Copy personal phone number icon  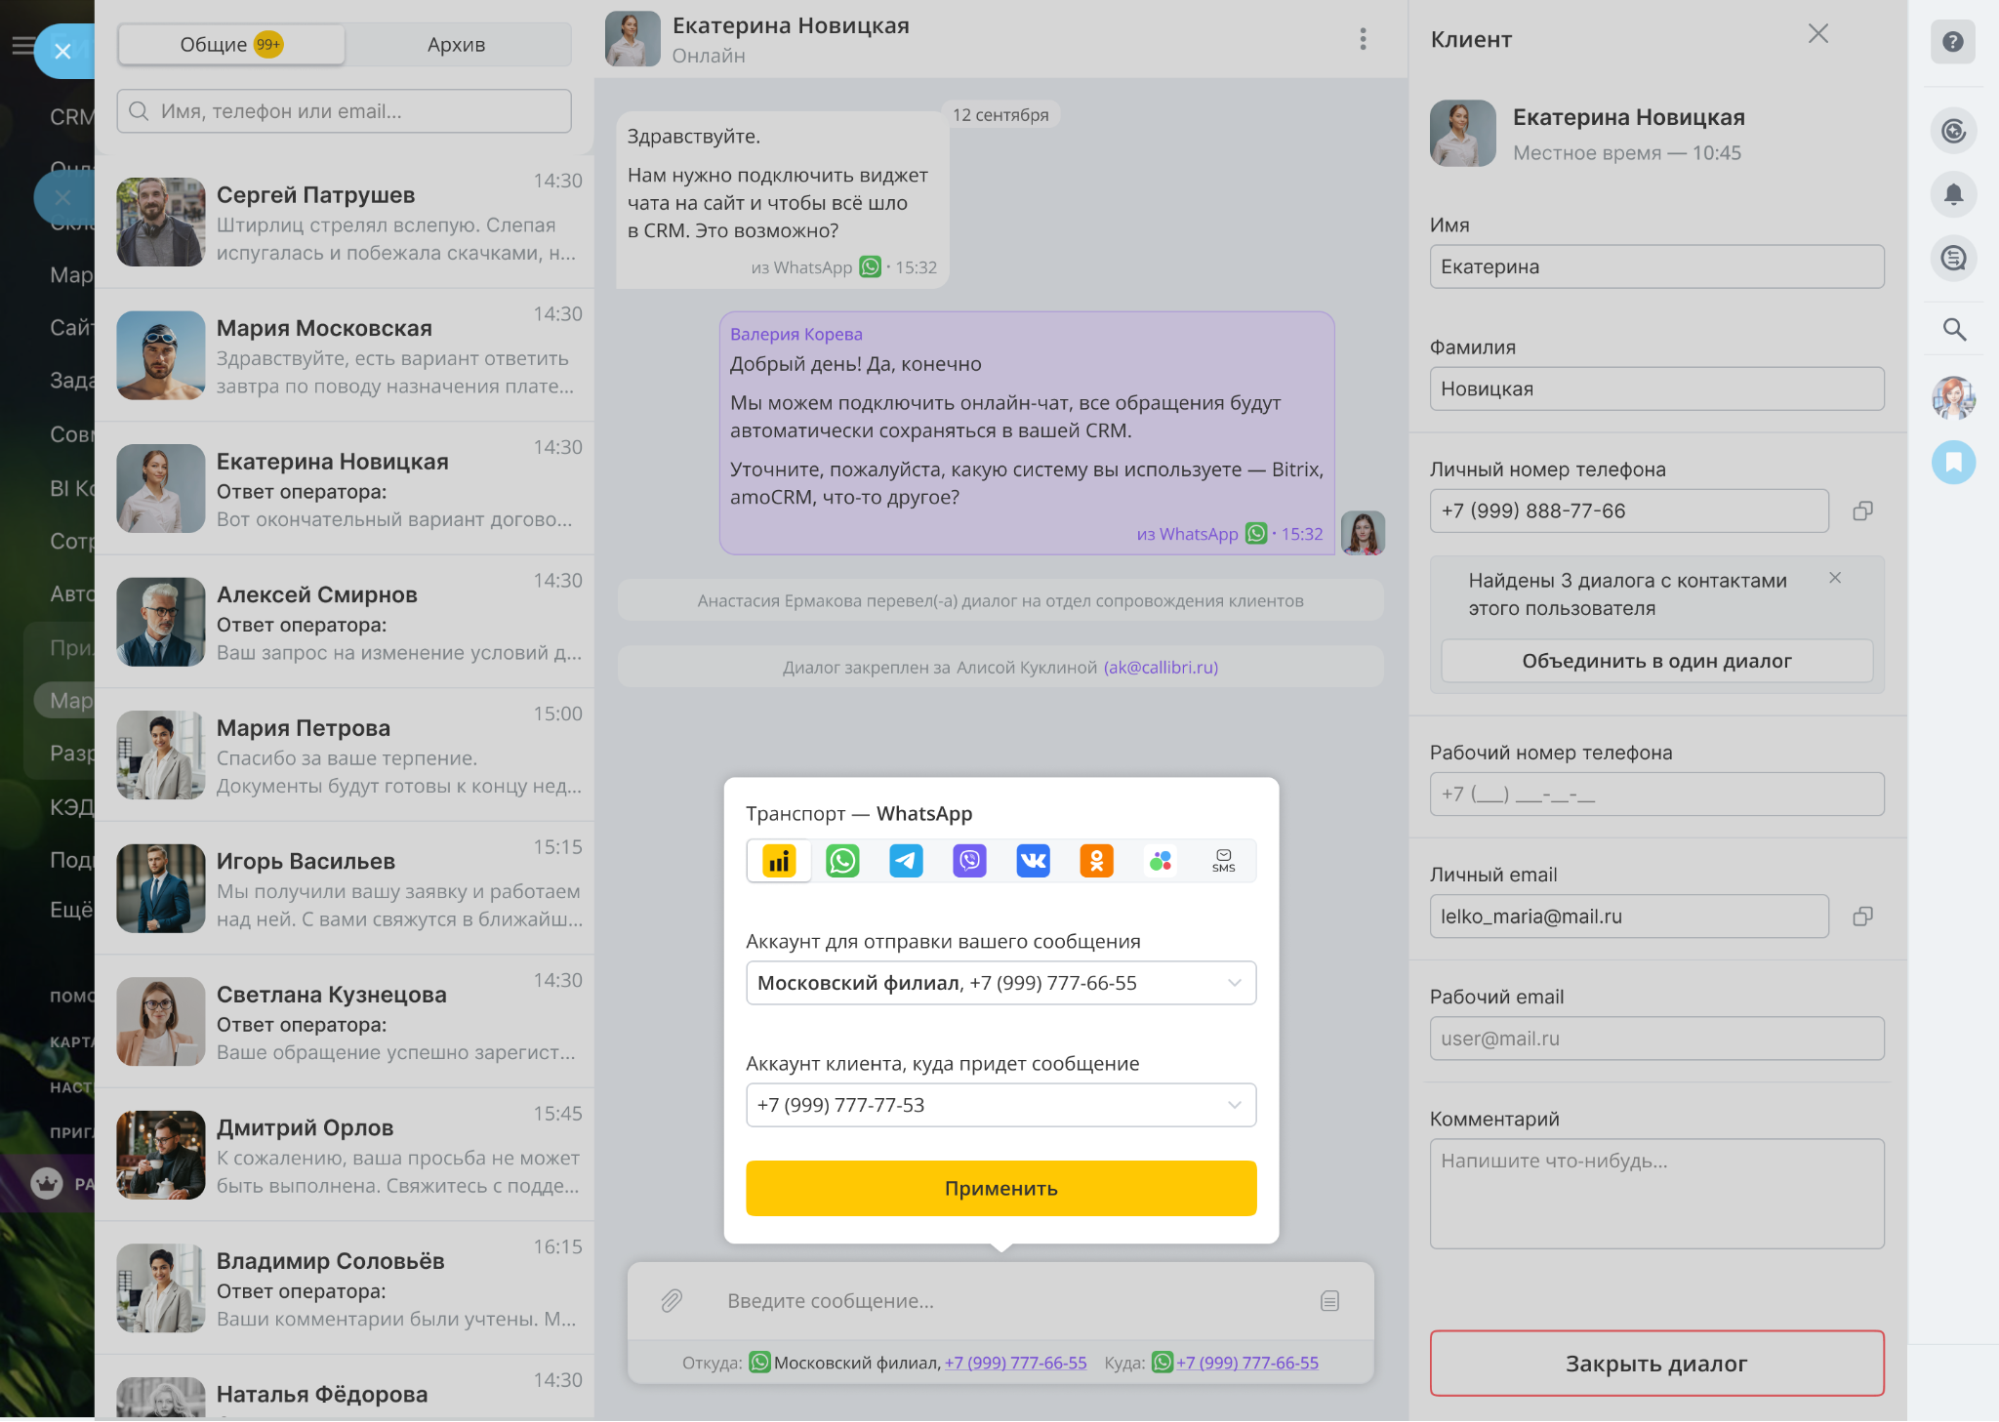tap(1862, 511)
